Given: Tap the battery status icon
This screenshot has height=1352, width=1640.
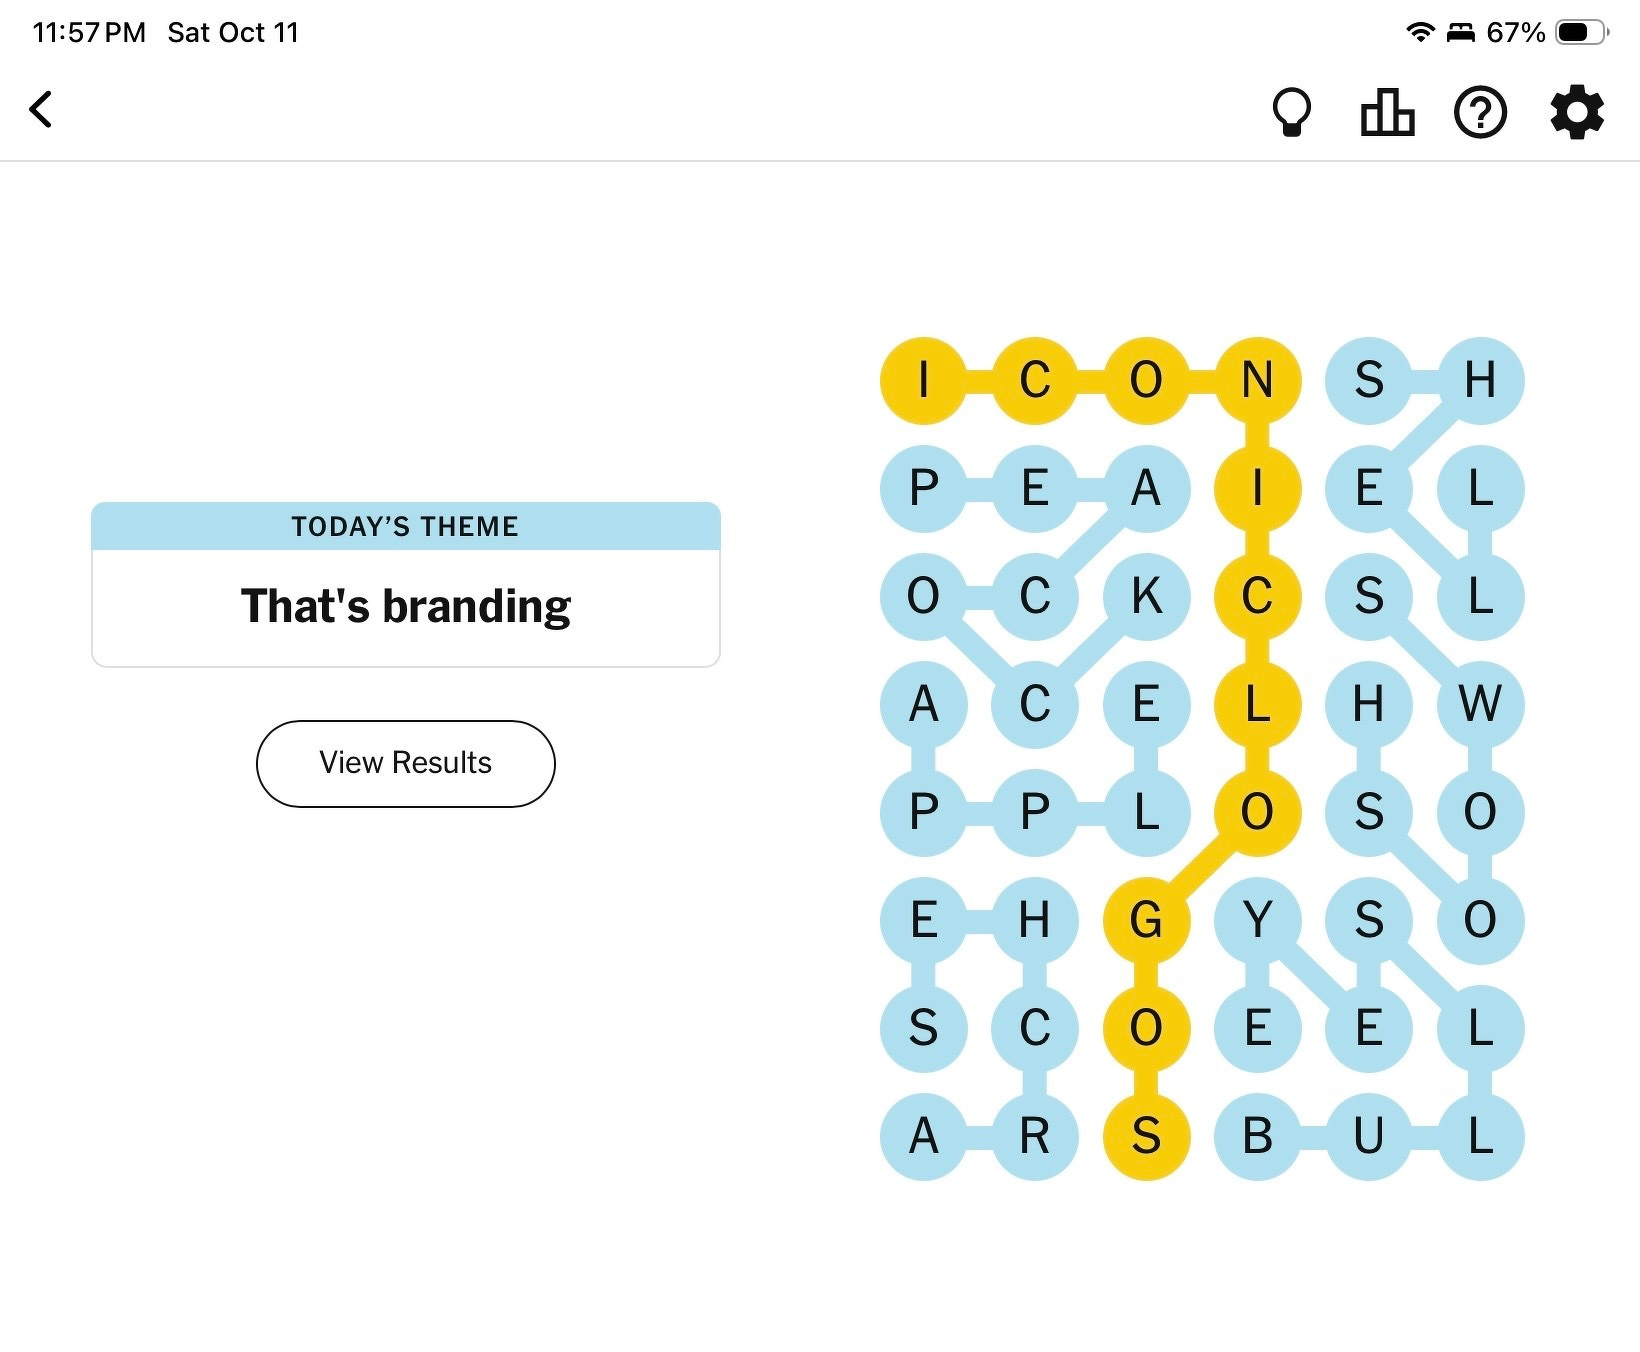Looking at the screenshot, I should 1583,32.
